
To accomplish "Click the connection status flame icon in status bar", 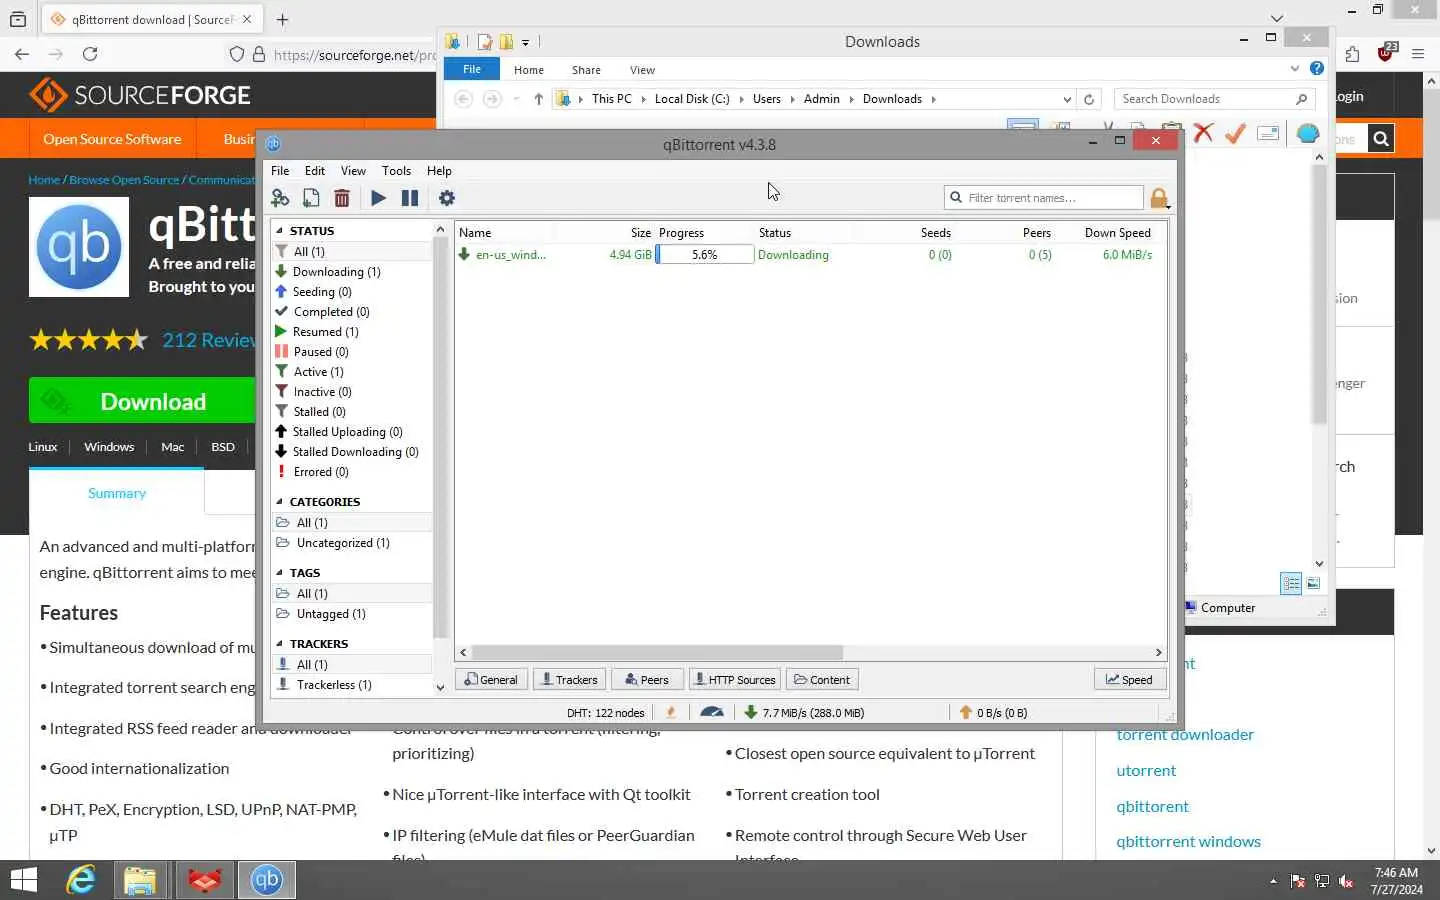I will pyautogui.click(x=671, y=712).
